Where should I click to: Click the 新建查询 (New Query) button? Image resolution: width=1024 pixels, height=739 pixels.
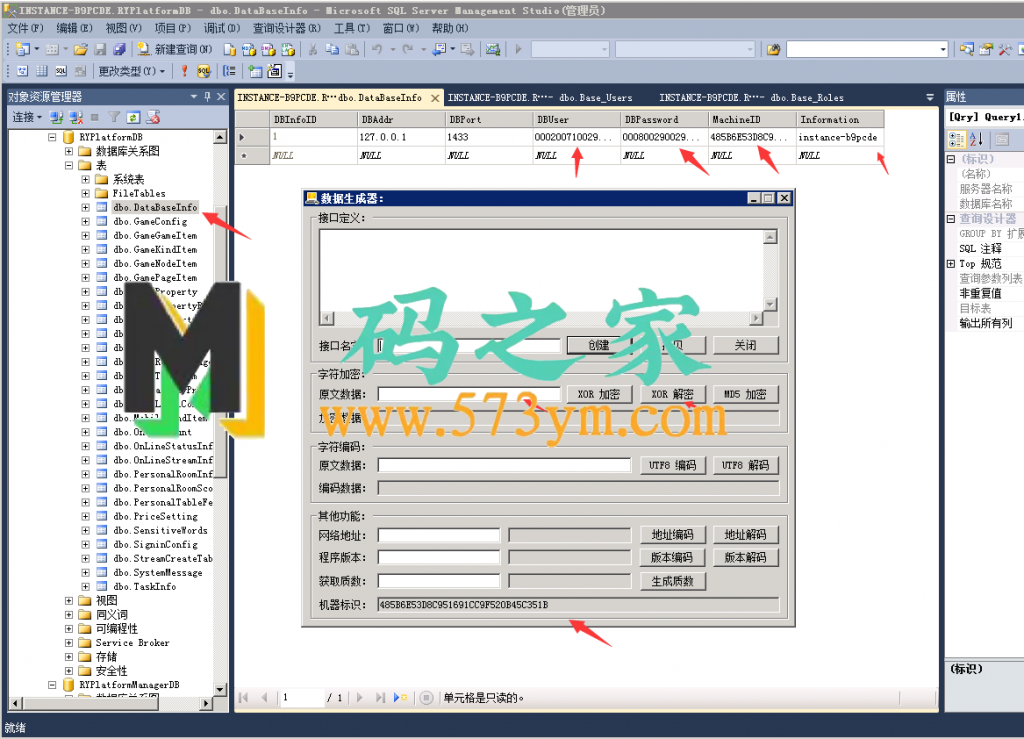[x=174, y=50]
